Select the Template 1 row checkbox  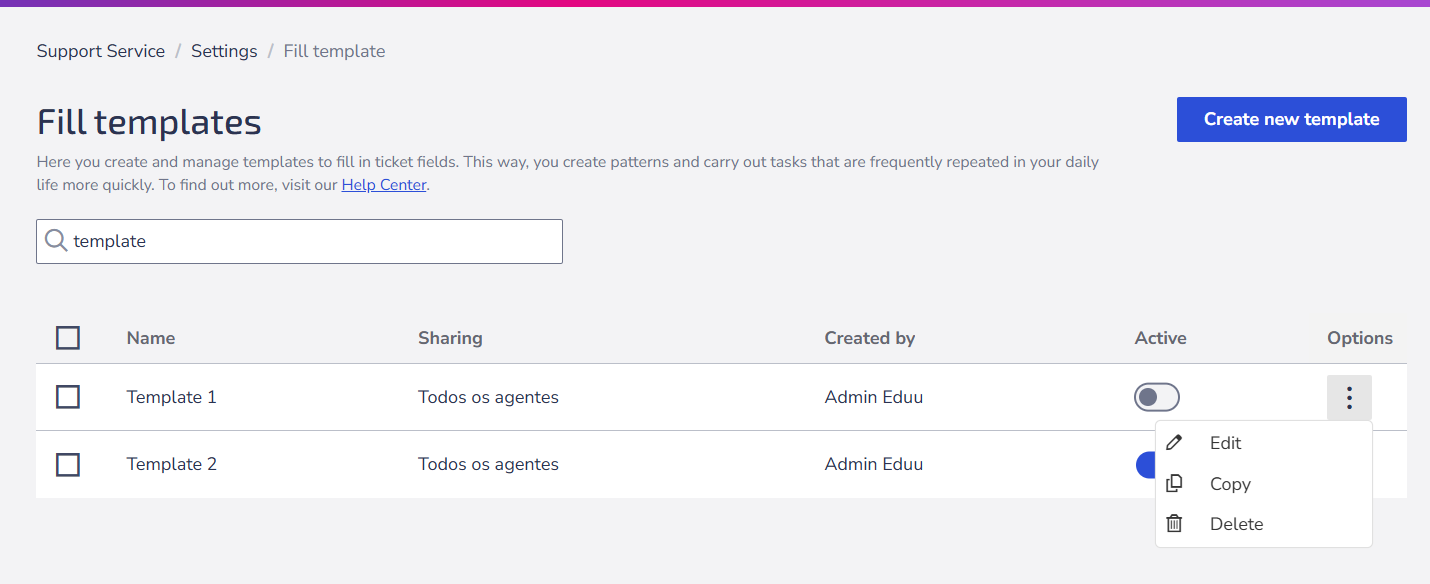coord(68,397)
